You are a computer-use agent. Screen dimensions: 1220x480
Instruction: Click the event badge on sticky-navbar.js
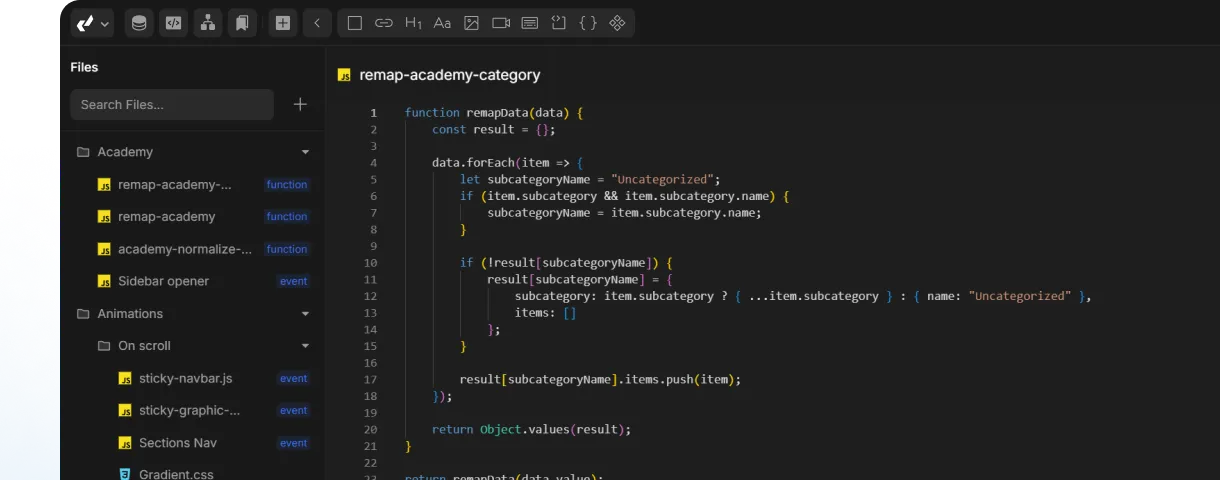pos(294,379)
